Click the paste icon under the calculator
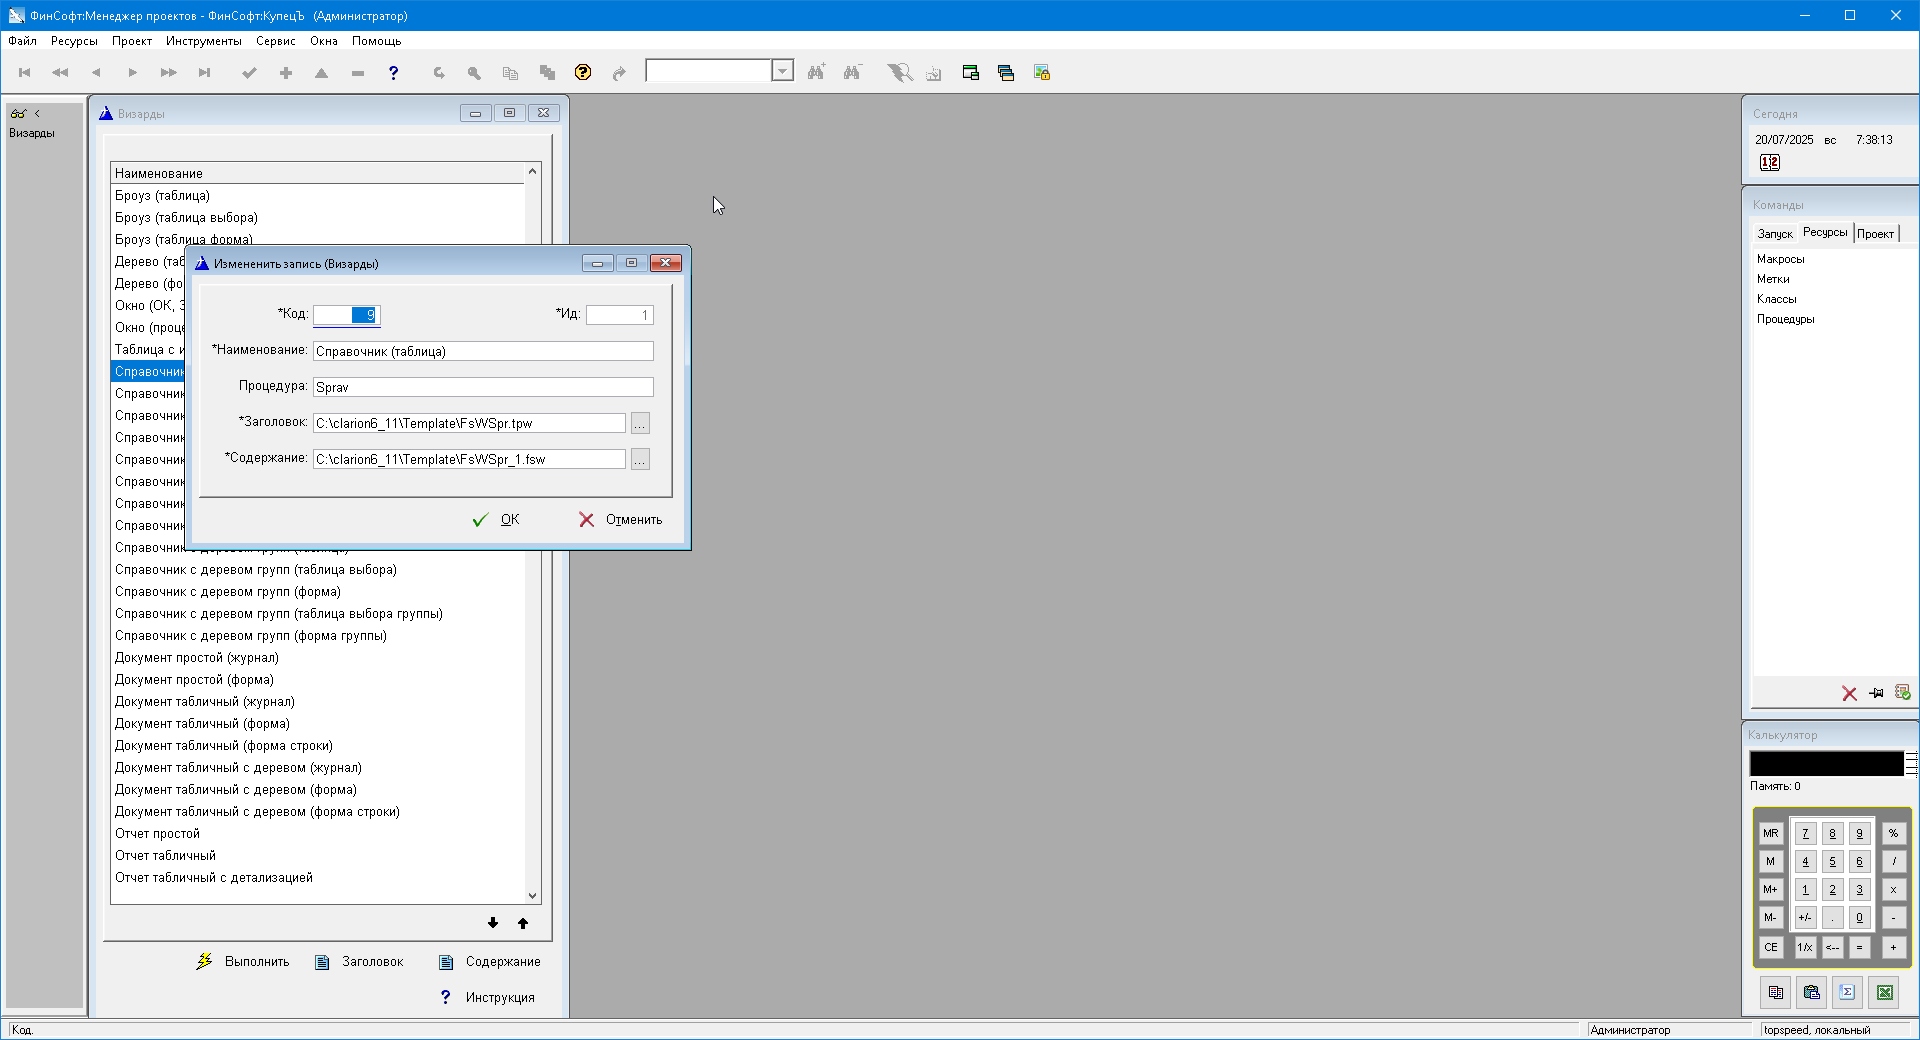 point(1811,992)
